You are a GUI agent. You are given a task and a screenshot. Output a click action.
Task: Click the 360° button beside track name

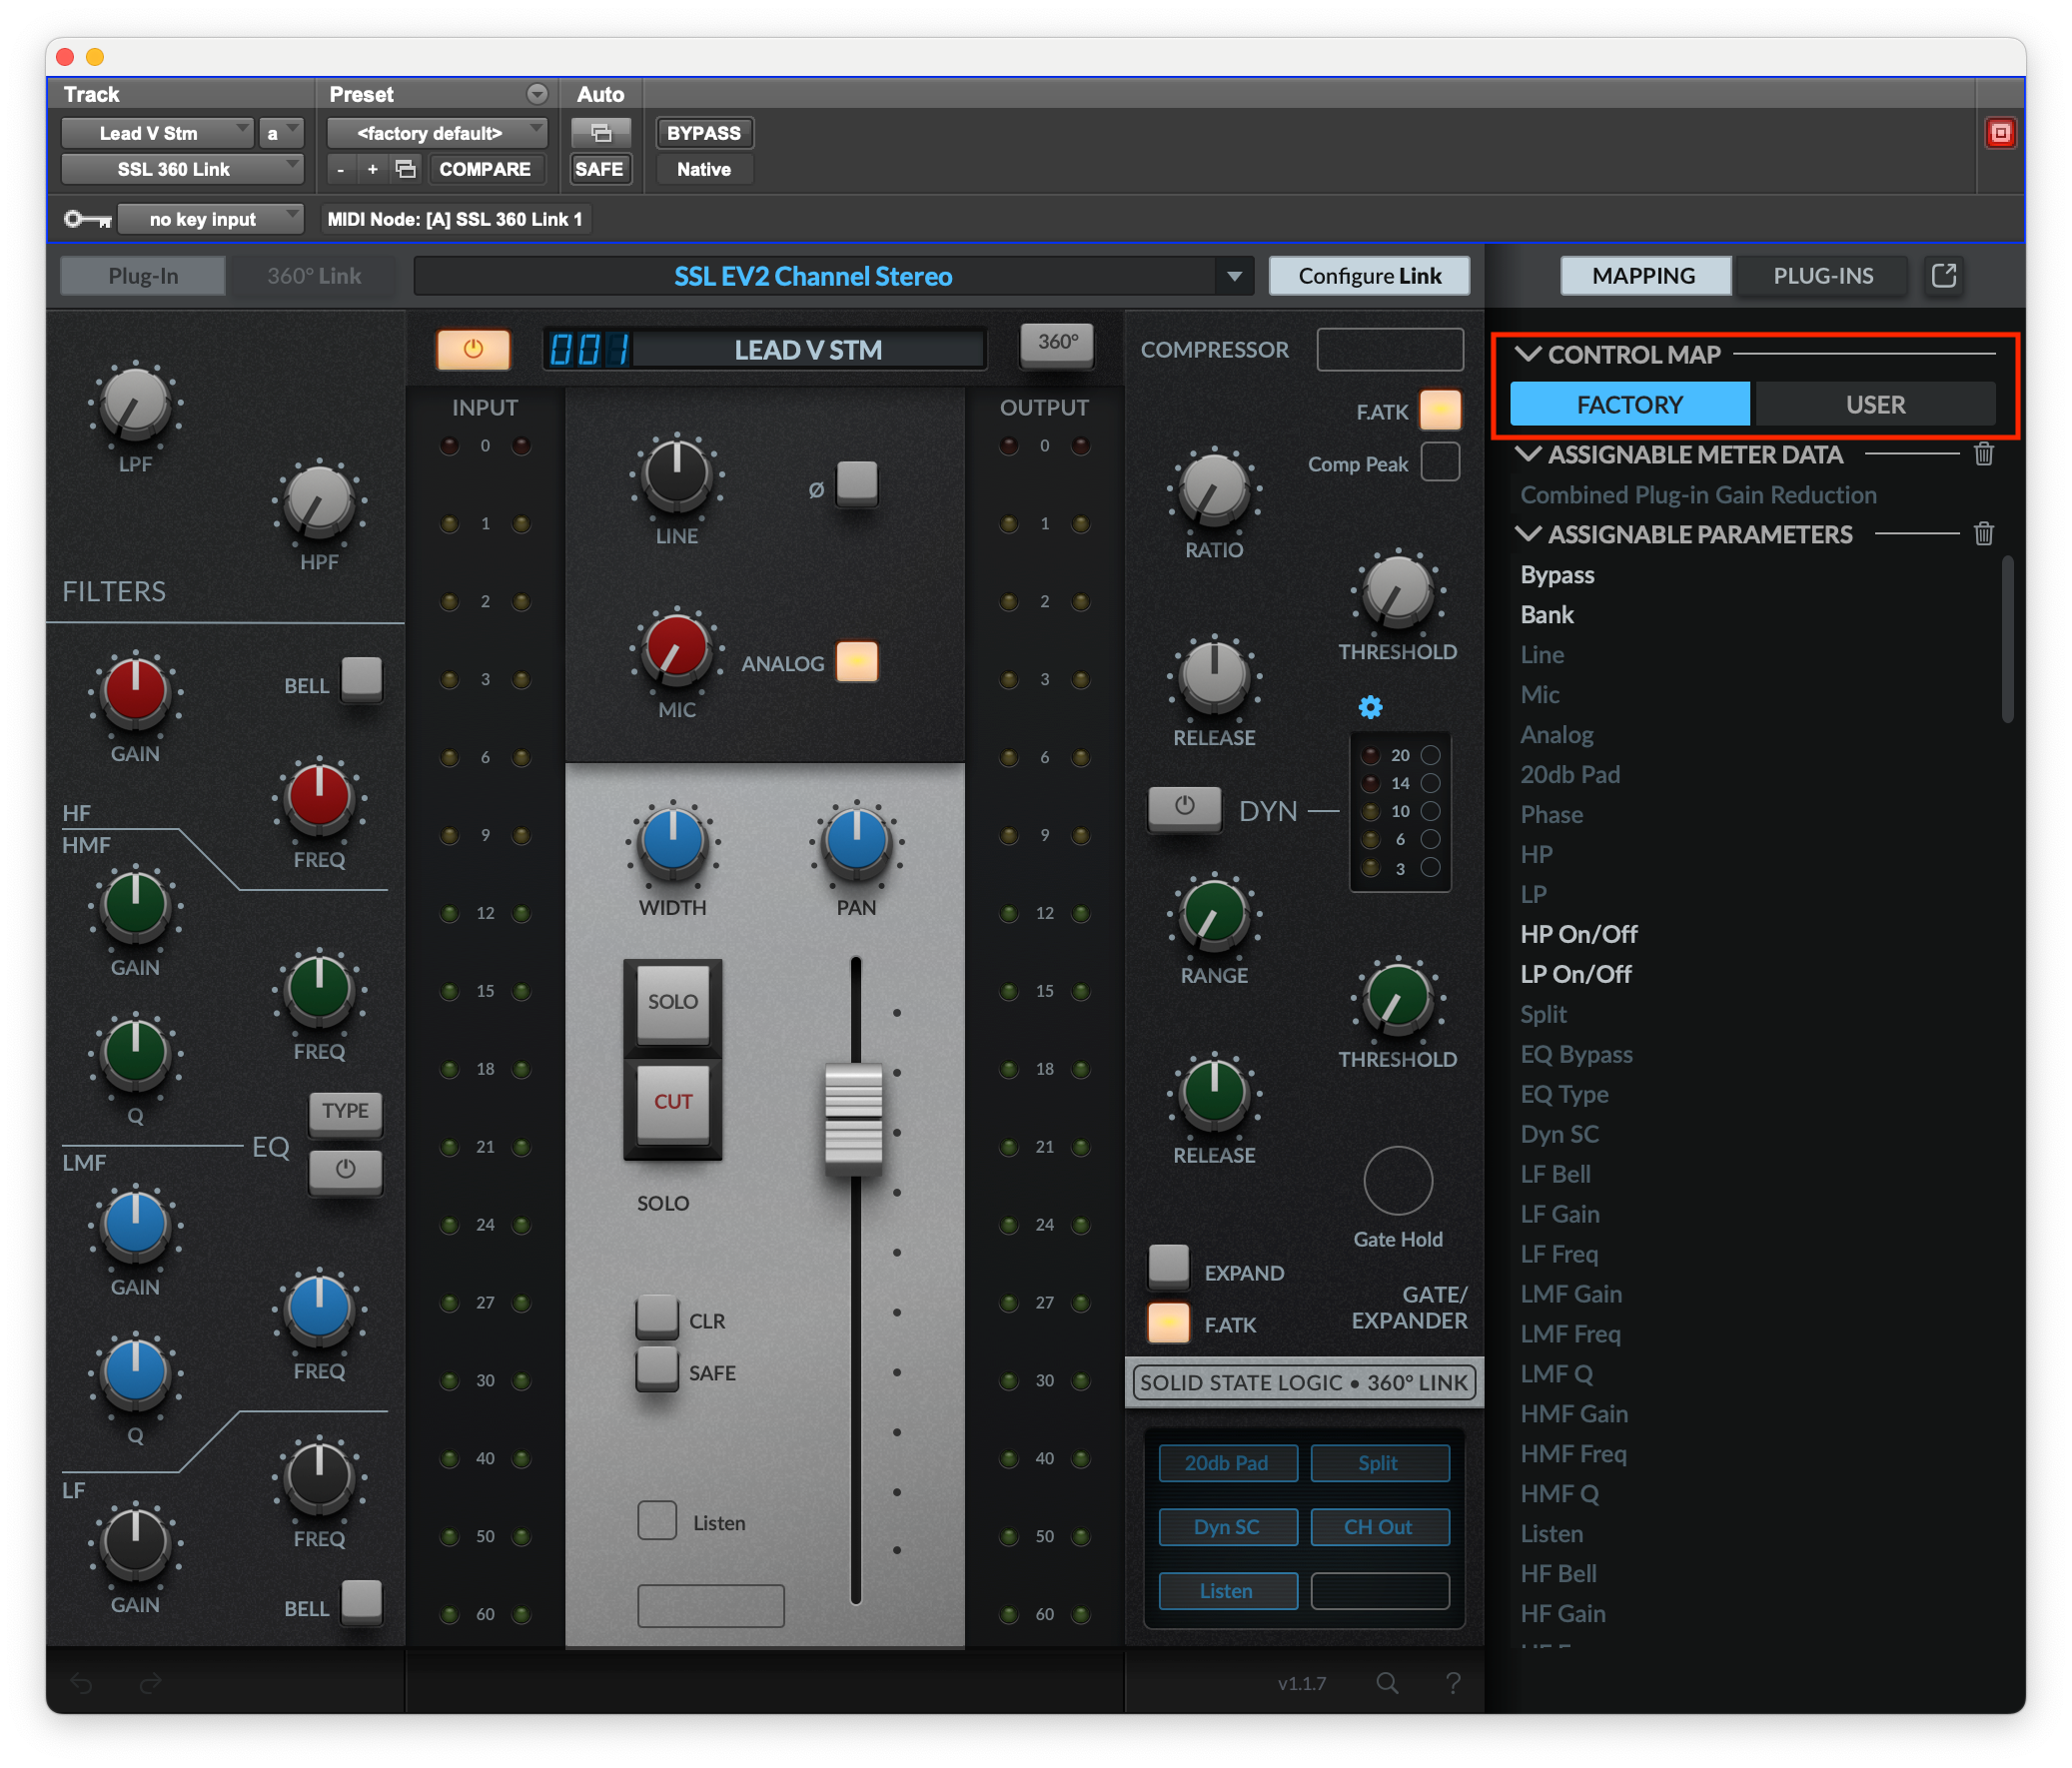tap(1057, 343)
